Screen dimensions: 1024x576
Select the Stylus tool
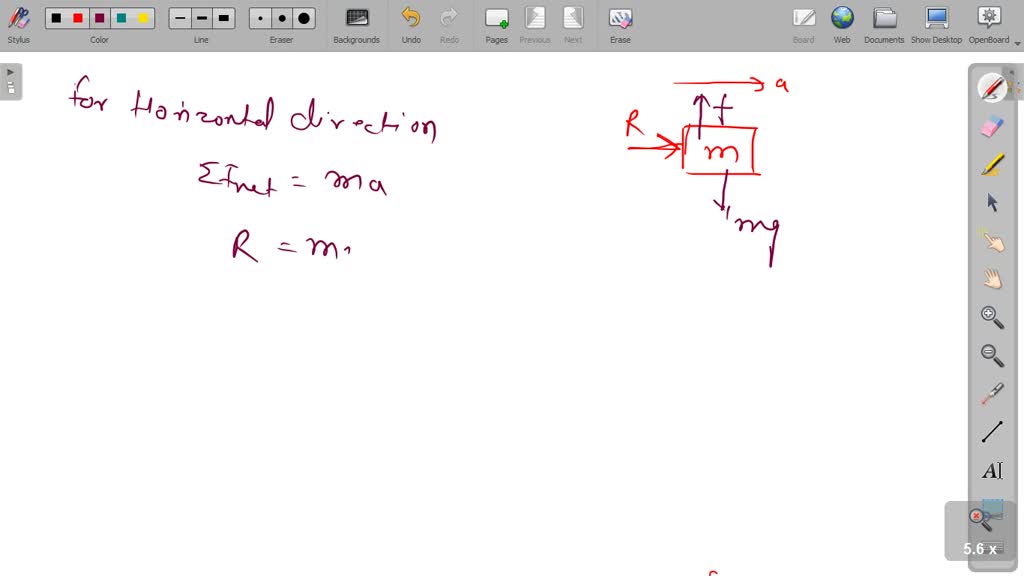[19, 18]
